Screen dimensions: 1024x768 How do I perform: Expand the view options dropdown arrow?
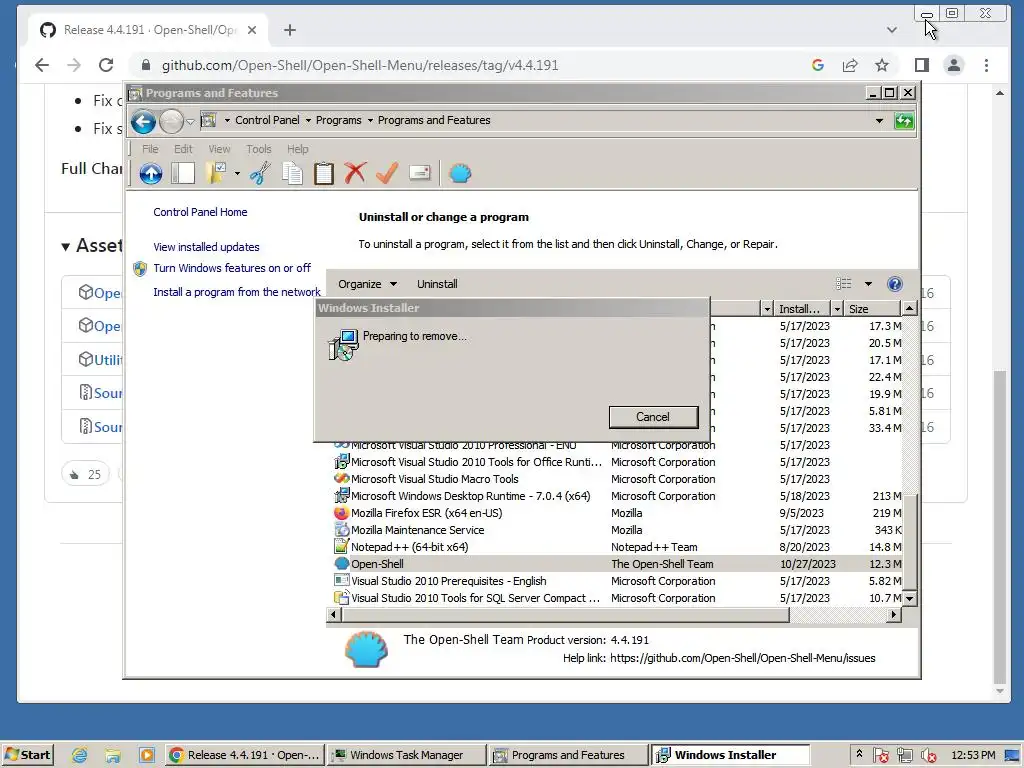(868, 284)
